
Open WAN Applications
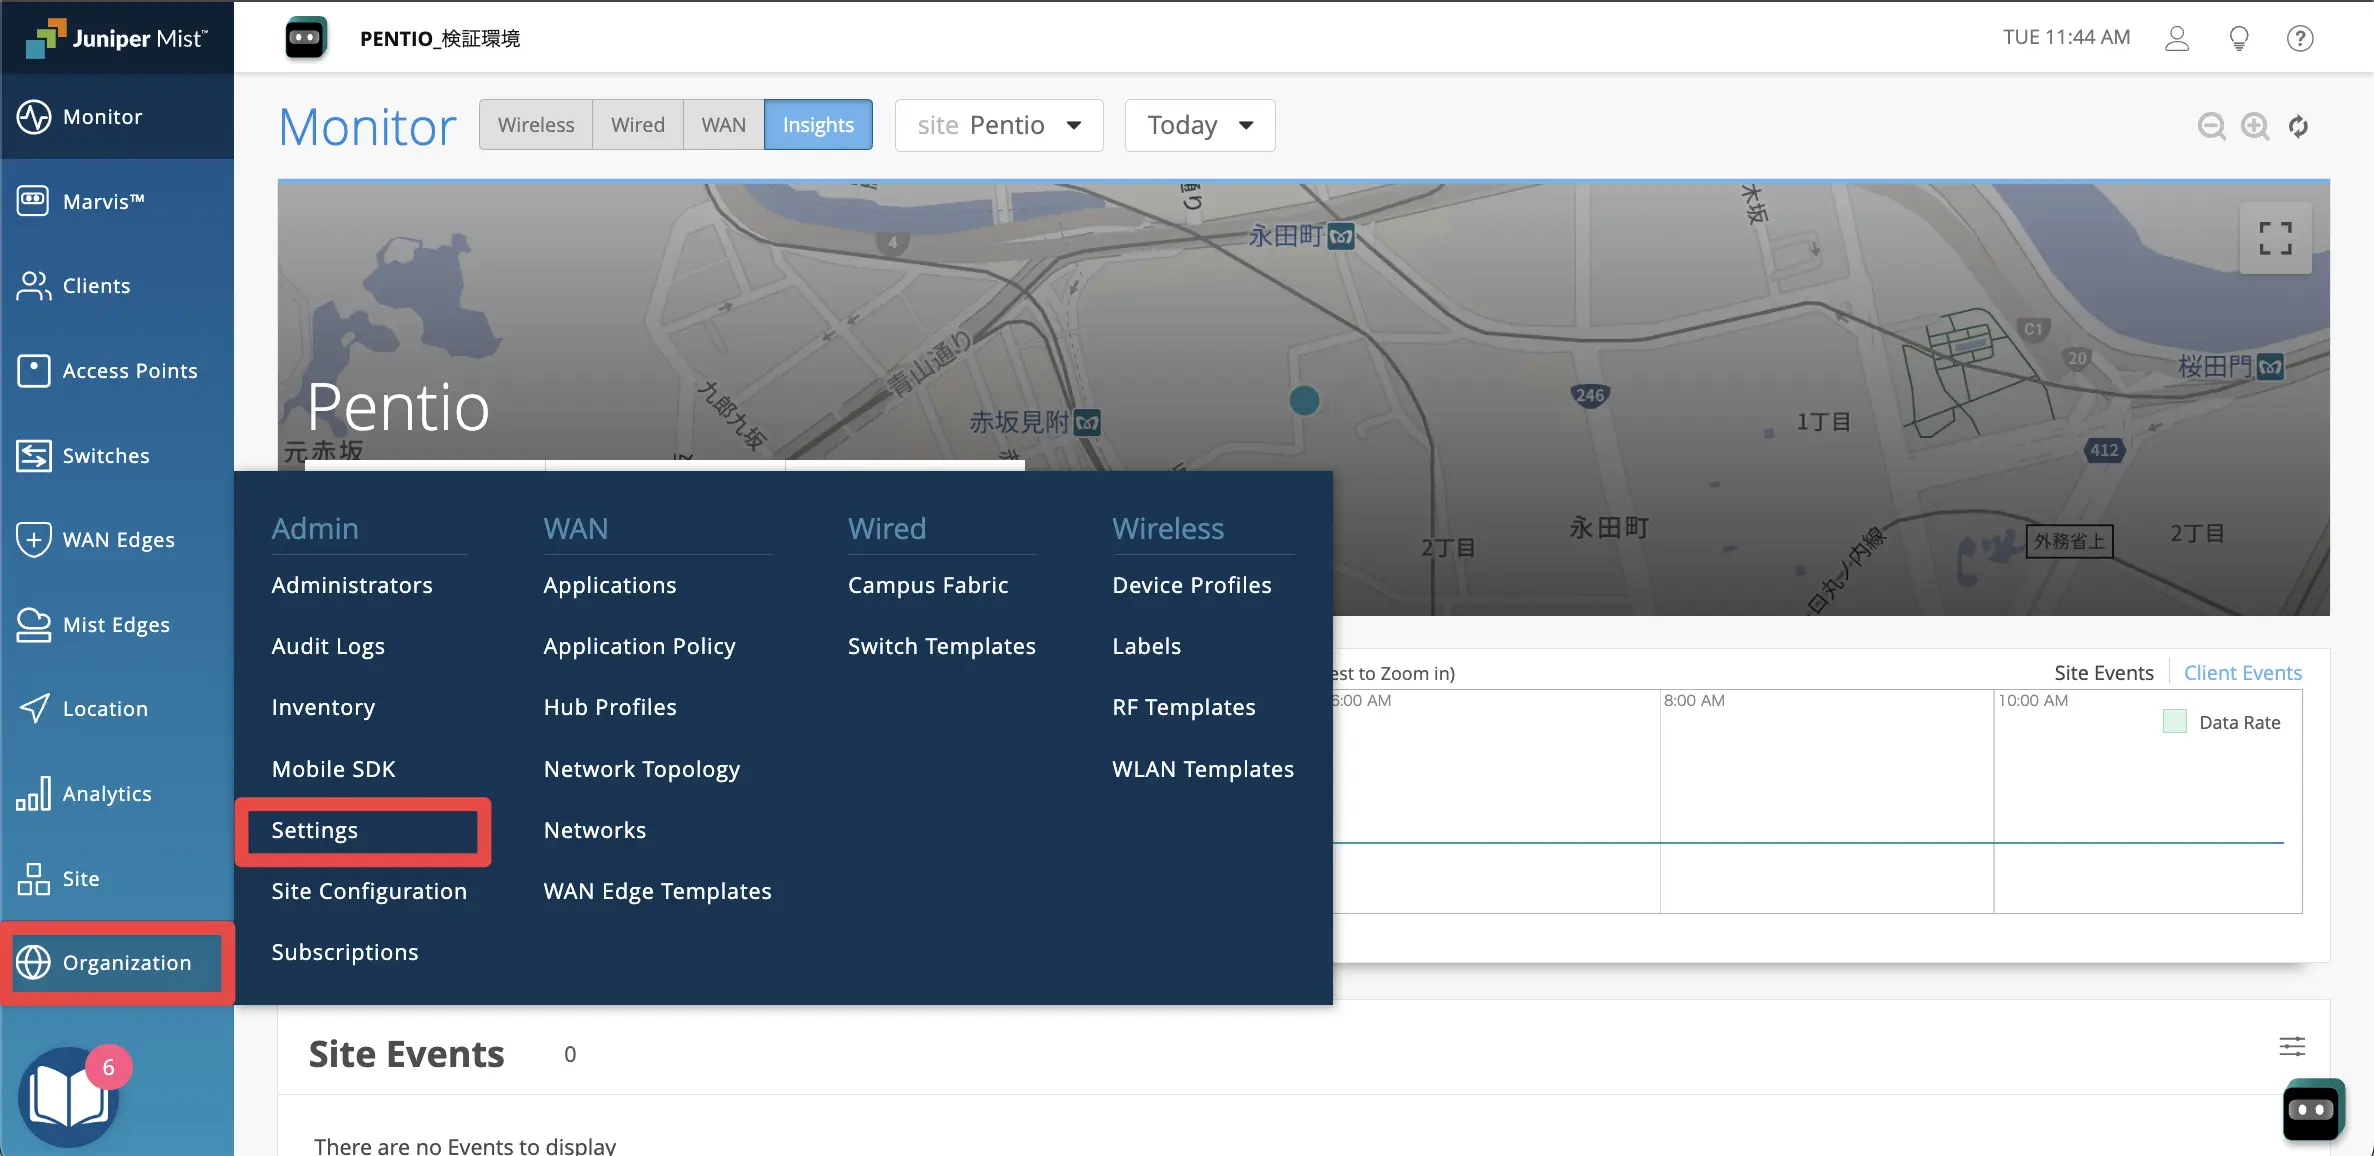610,585
